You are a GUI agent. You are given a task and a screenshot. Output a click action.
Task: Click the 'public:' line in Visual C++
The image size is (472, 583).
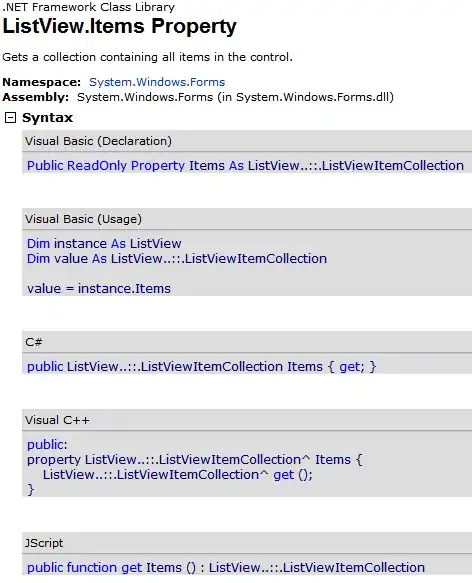pos(47,444)
